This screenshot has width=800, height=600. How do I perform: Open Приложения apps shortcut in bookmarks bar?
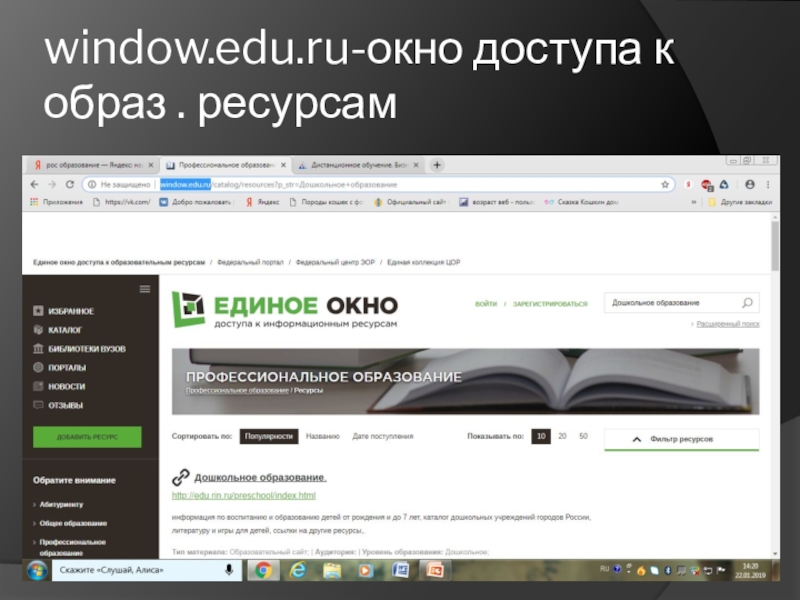click(x=56, y=202)
